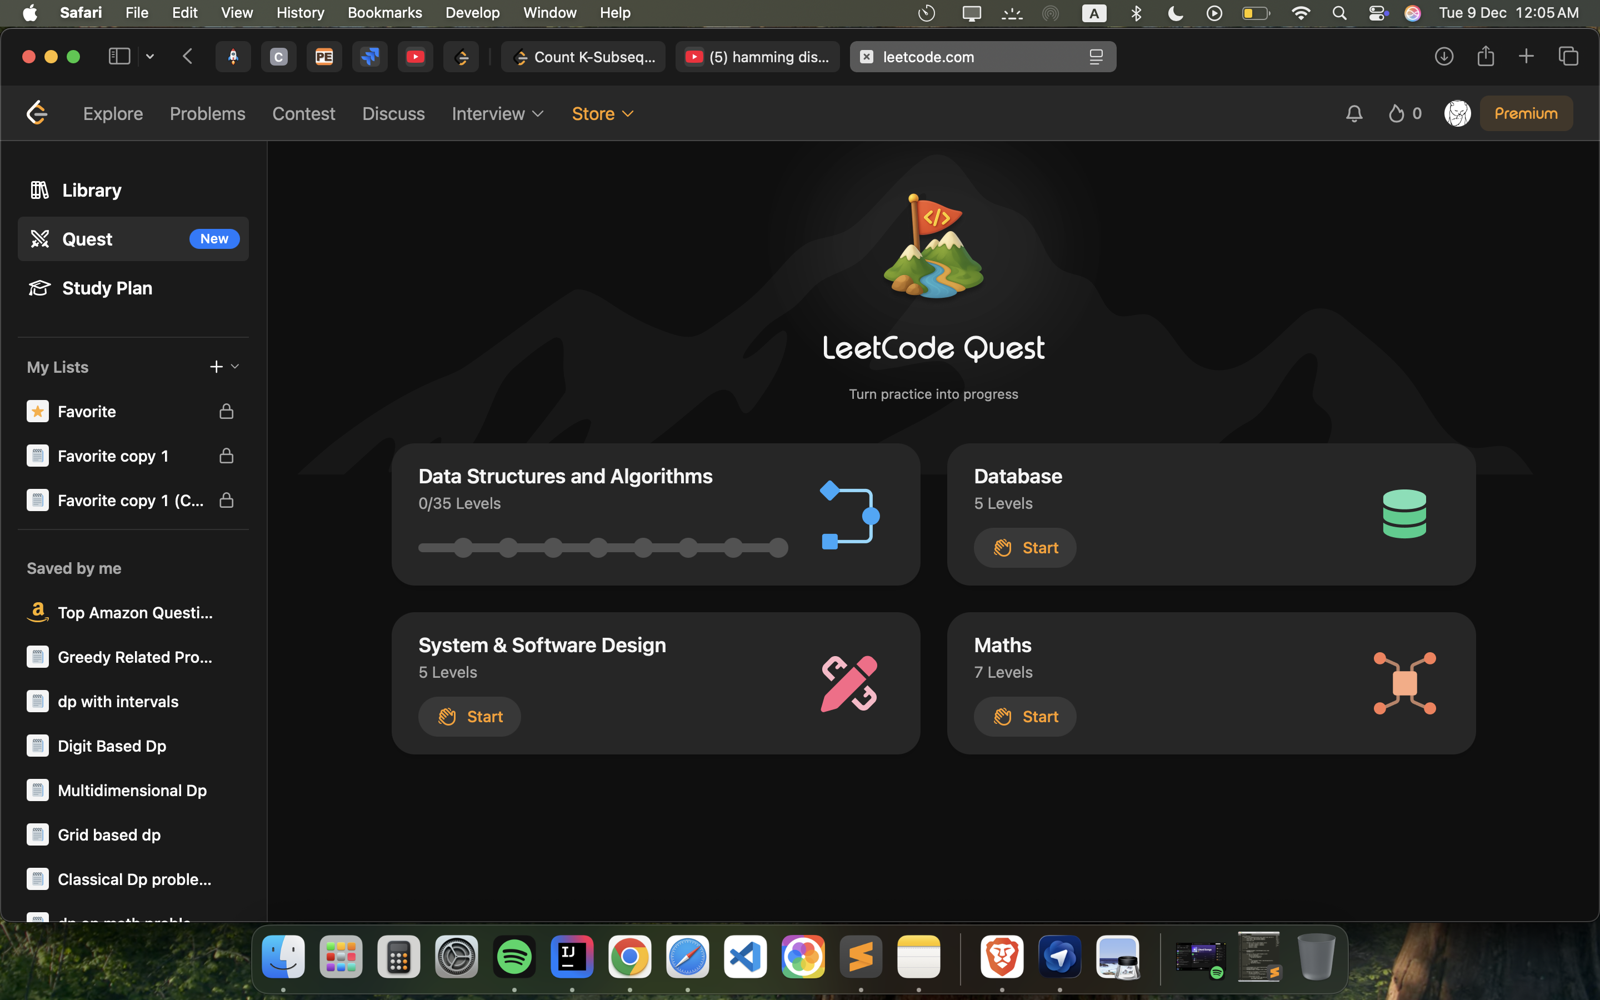The height and width of the screenshot is (1000, 1600).
Task: Expand the Interview dropdown
Action: 497,113
